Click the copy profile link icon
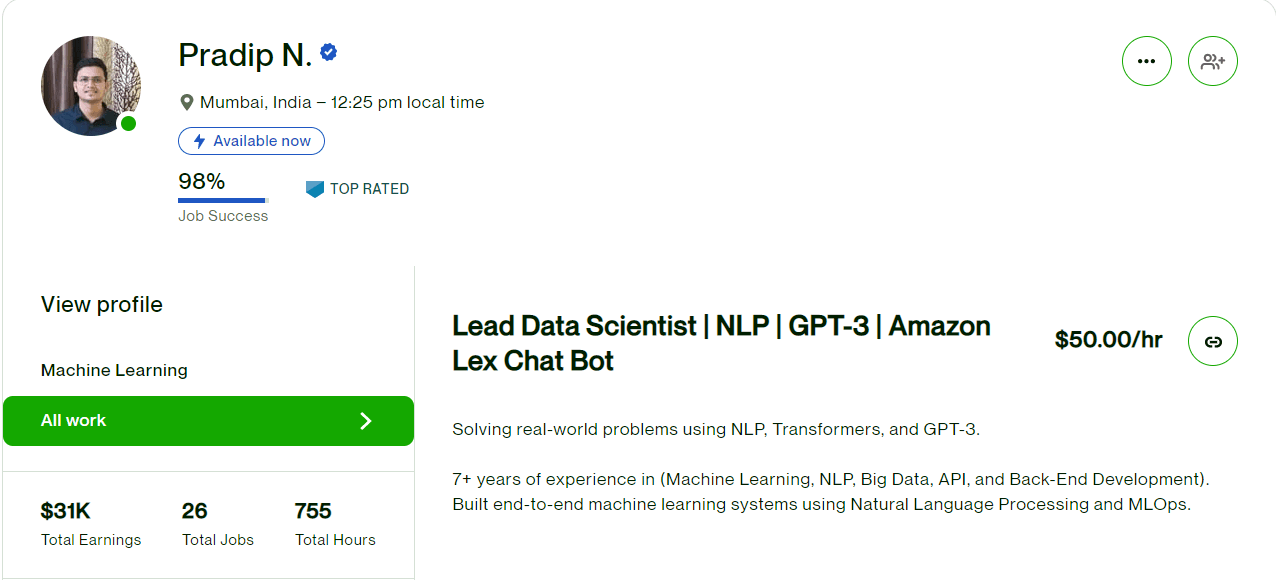Viewport: 1276px width, 580px height. click(1212, 341)
